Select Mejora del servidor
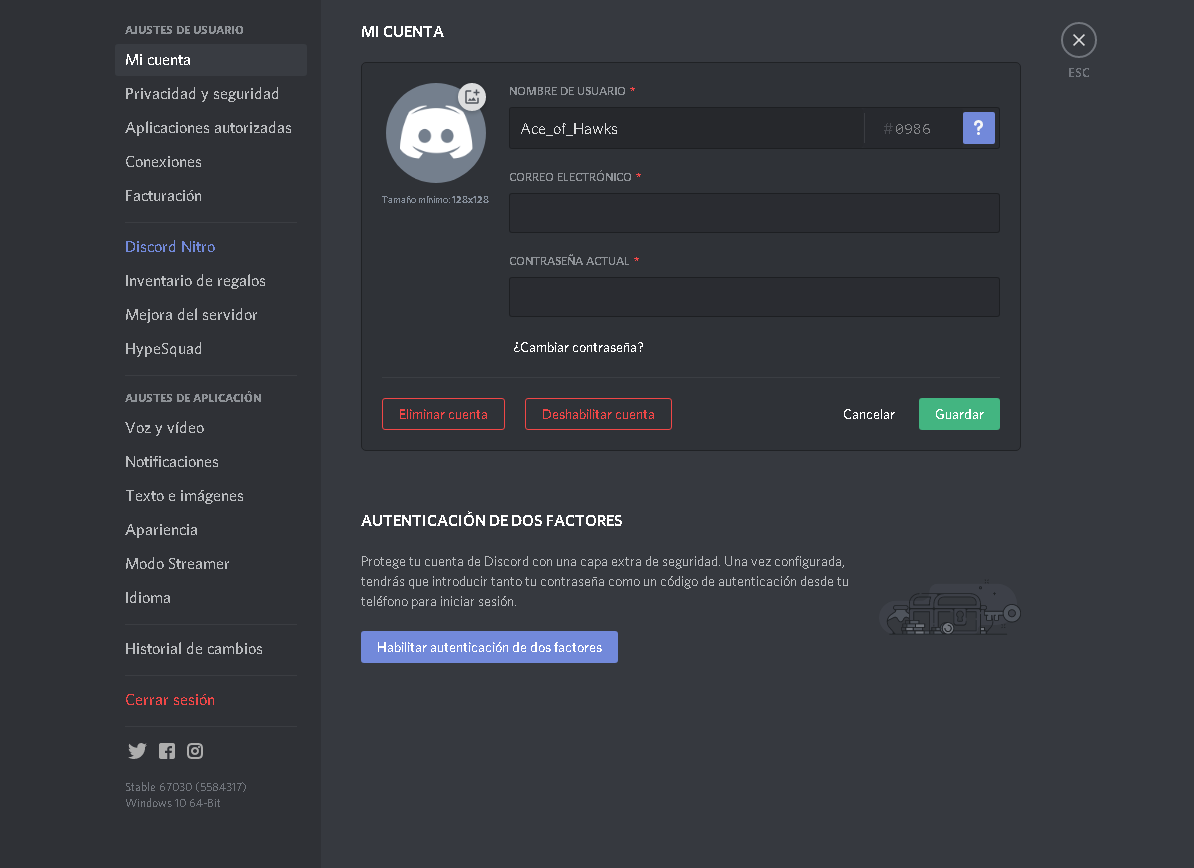1194x868 pixels. click(211, 314)
